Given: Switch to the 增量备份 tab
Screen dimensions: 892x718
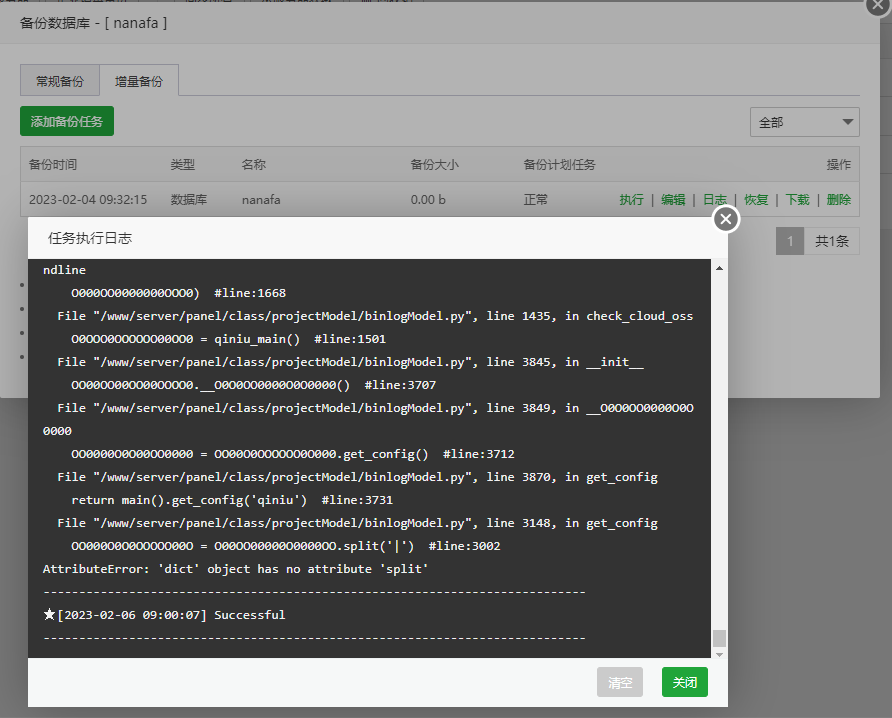Looking at the screenshot, I should click(139, 81).
